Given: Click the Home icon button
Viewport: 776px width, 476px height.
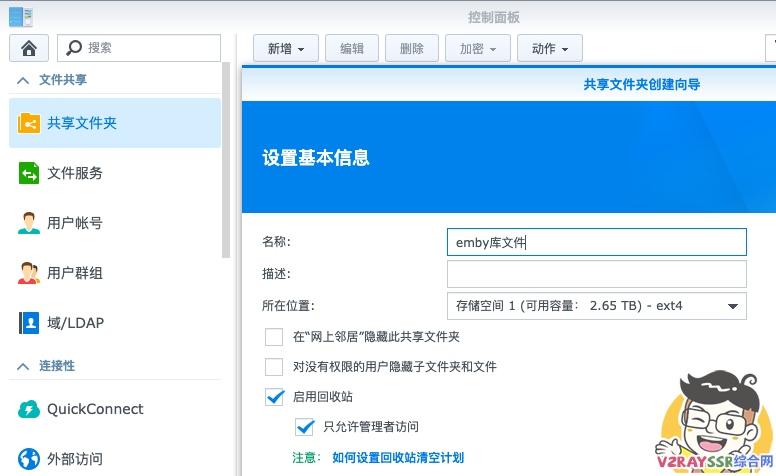Looking at the screenshot, I should 29,48.
